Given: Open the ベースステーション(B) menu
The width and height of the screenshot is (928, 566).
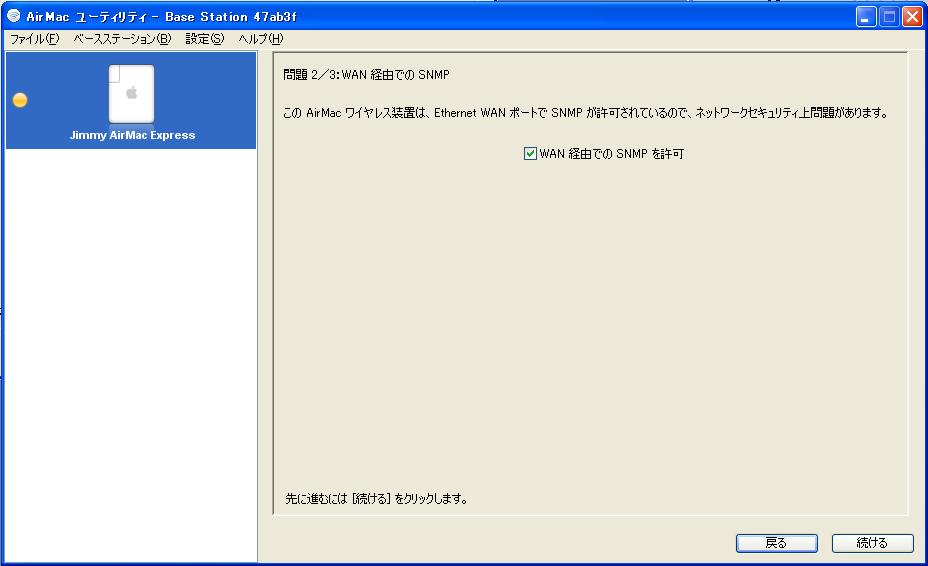Looking at the screenshot, I should 122,39.
